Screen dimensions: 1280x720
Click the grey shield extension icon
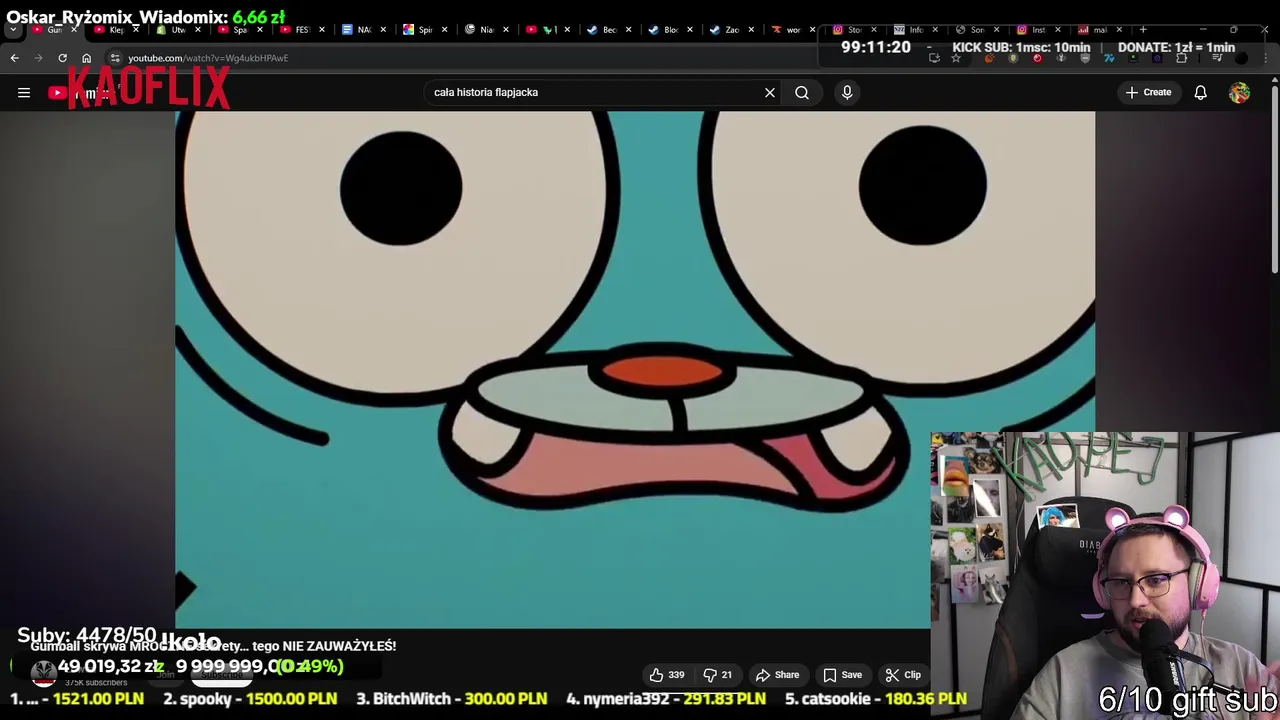[x=1085, y=58]
